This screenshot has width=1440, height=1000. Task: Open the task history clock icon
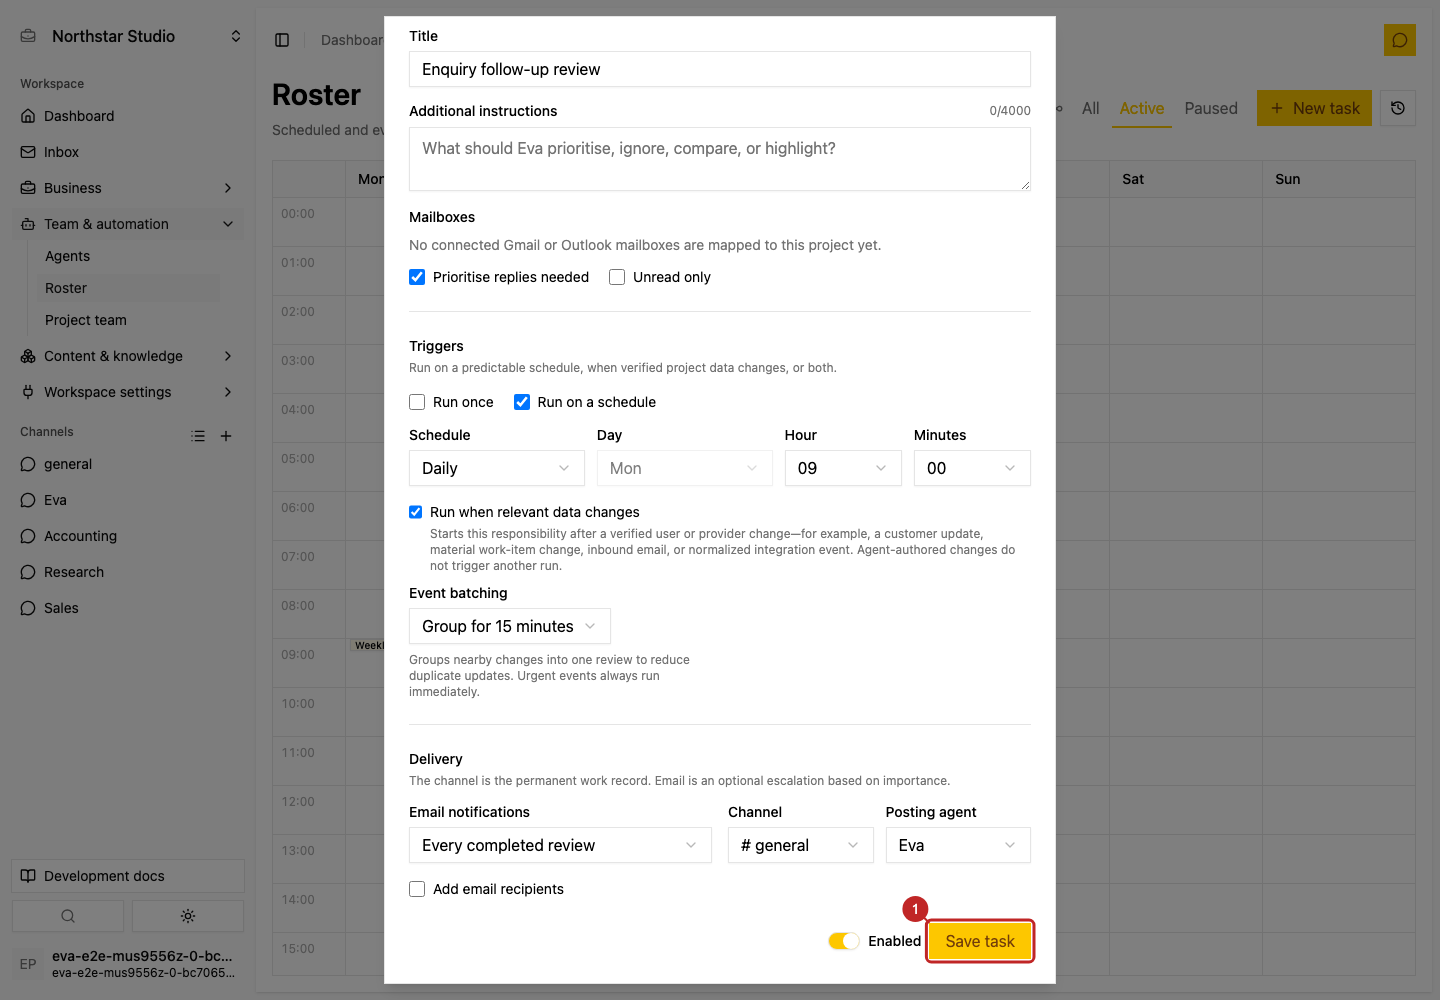(1398, 108)
